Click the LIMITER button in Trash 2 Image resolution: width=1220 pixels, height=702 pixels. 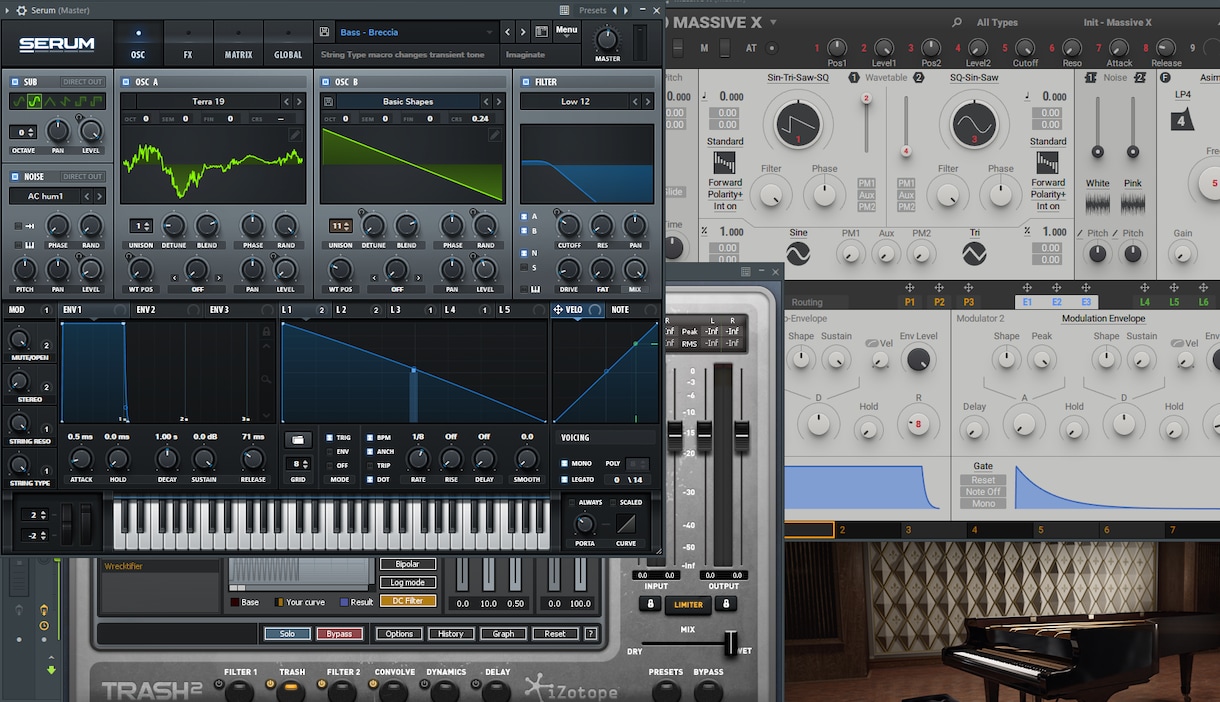[x=688, y=604]
